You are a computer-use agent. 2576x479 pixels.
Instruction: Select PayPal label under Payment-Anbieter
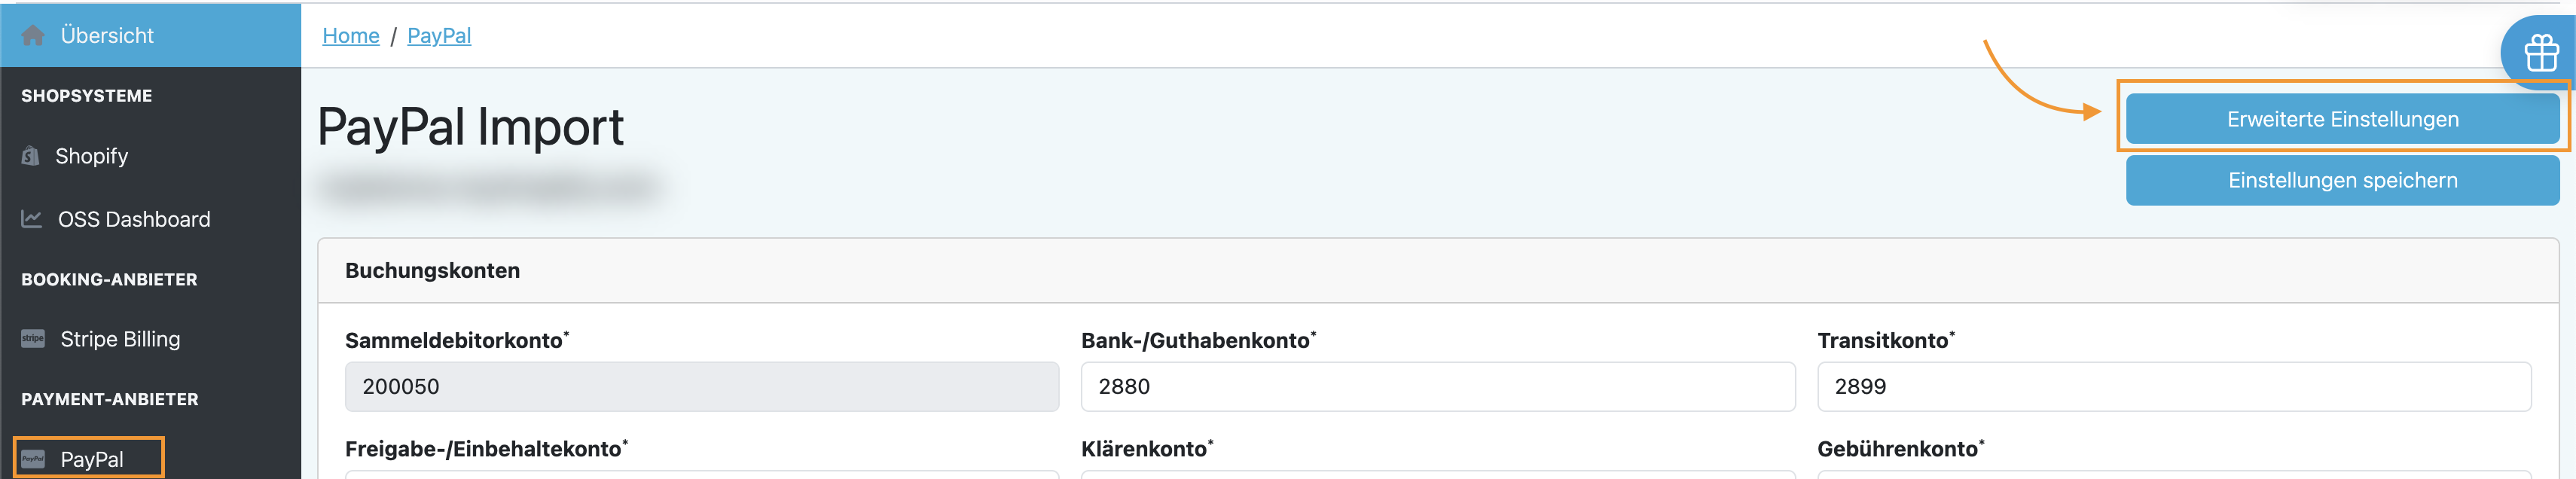[92, 459]
